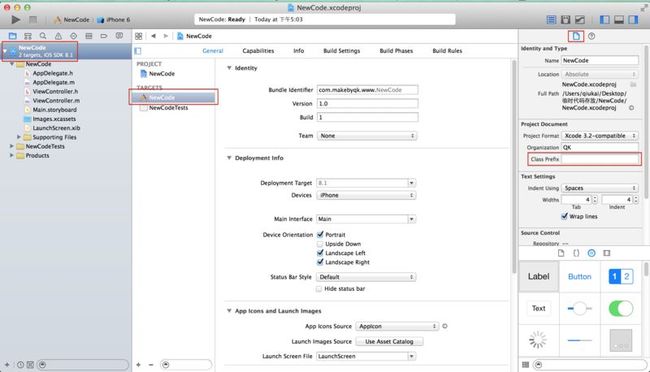Image resolution: width=650 pixels, height=372 pixels.
Task: Toggle the Debug area visibility
Action: click(619, 19)
